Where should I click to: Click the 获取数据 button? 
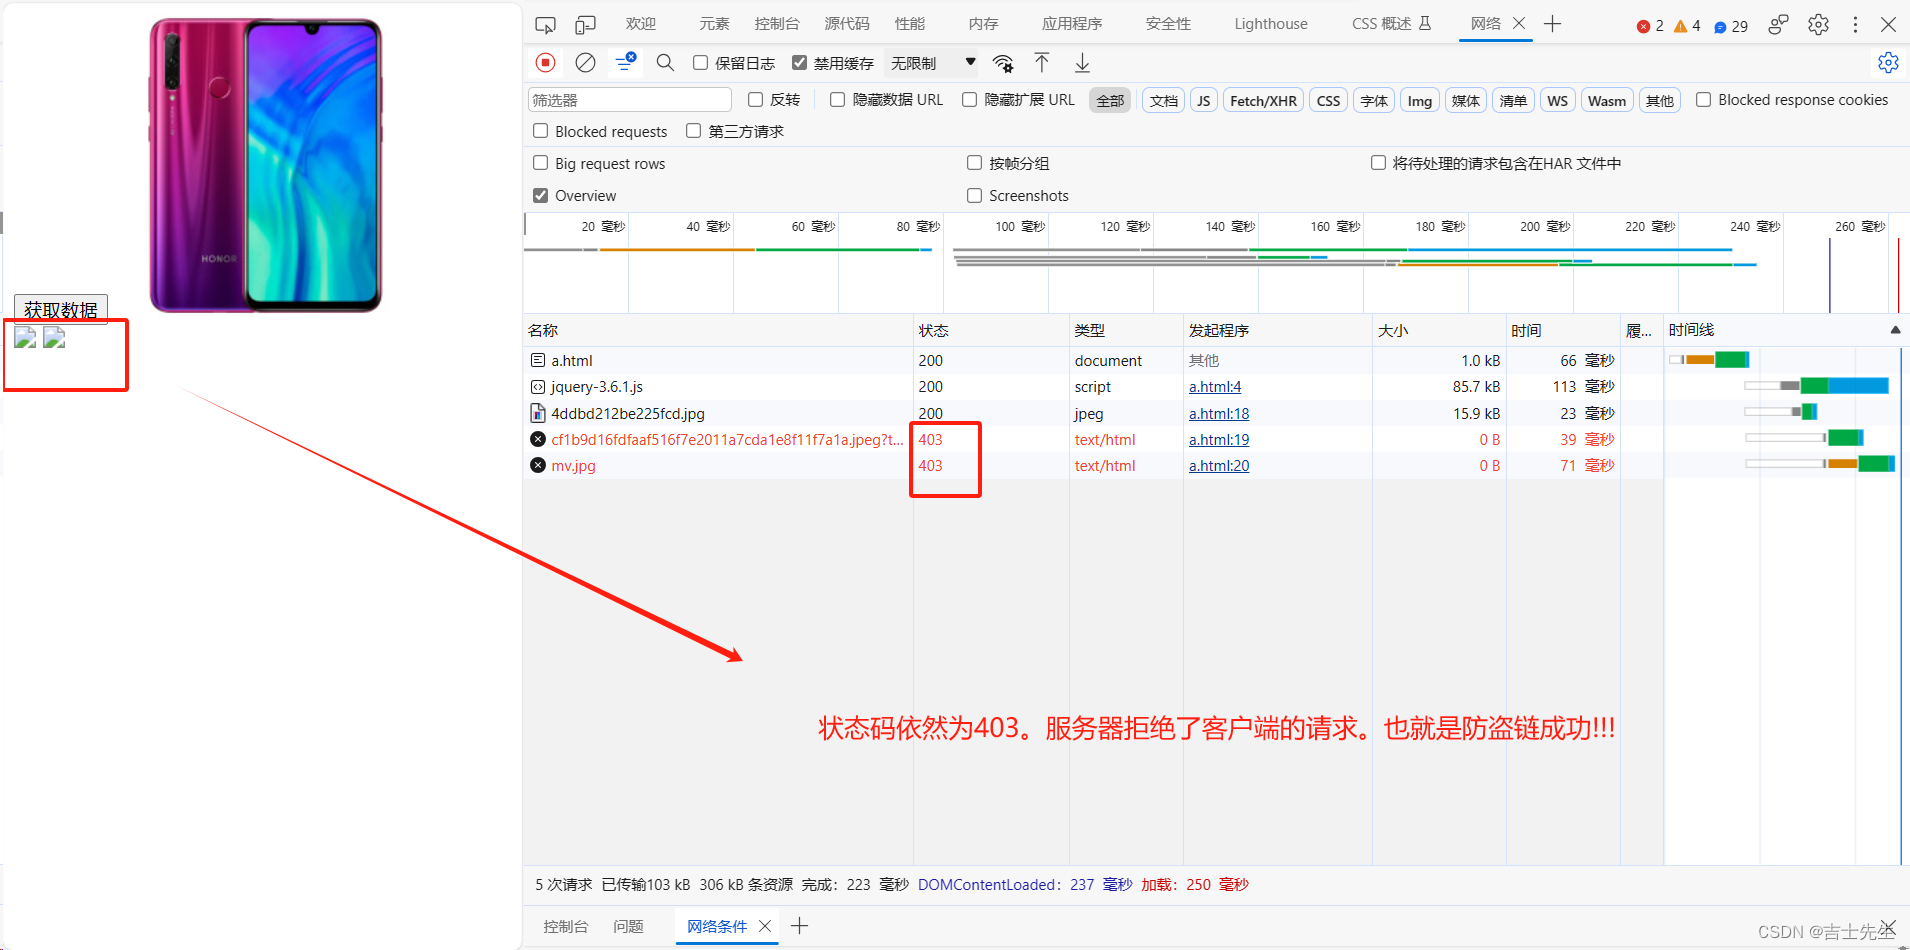click(x=61, y=310)
